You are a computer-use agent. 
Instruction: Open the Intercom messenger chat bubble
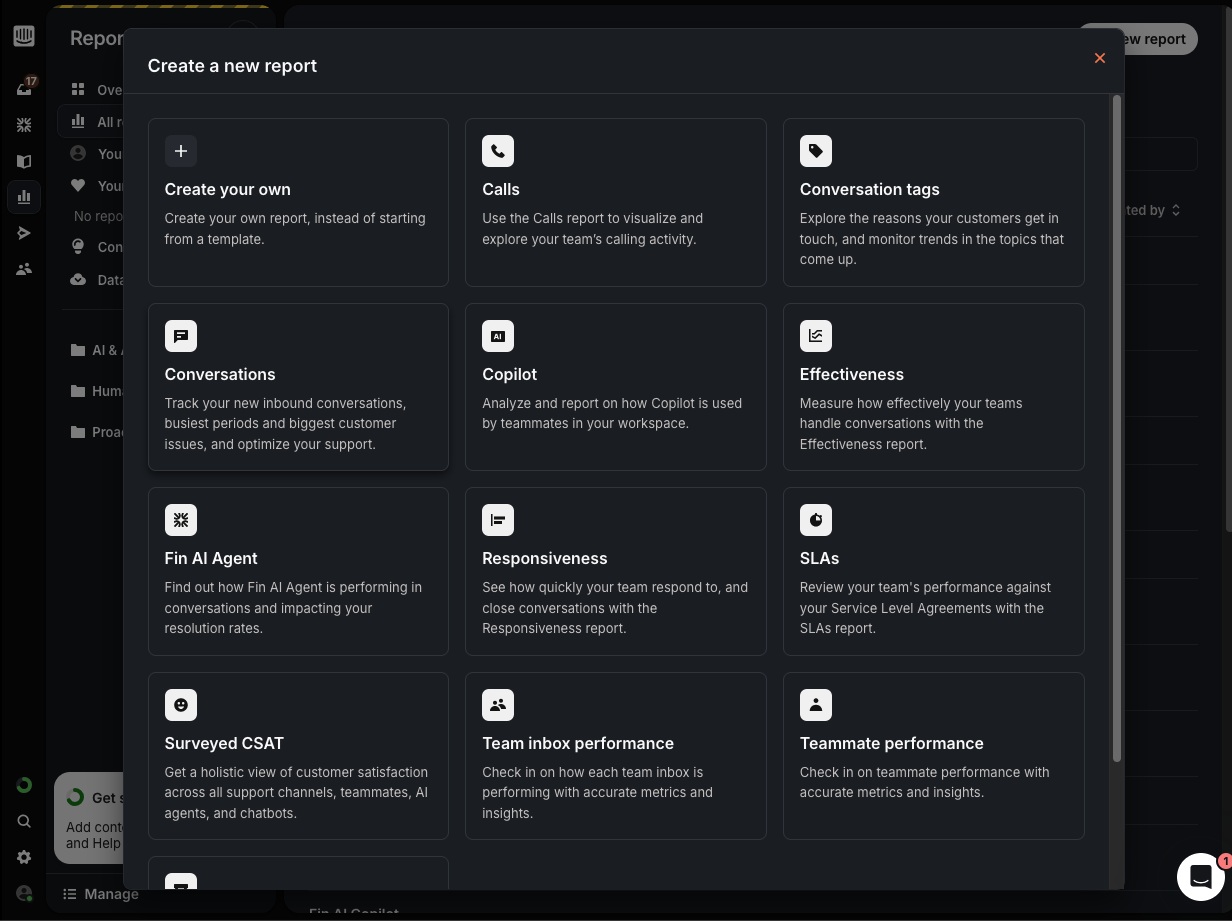pos(1201,877)
